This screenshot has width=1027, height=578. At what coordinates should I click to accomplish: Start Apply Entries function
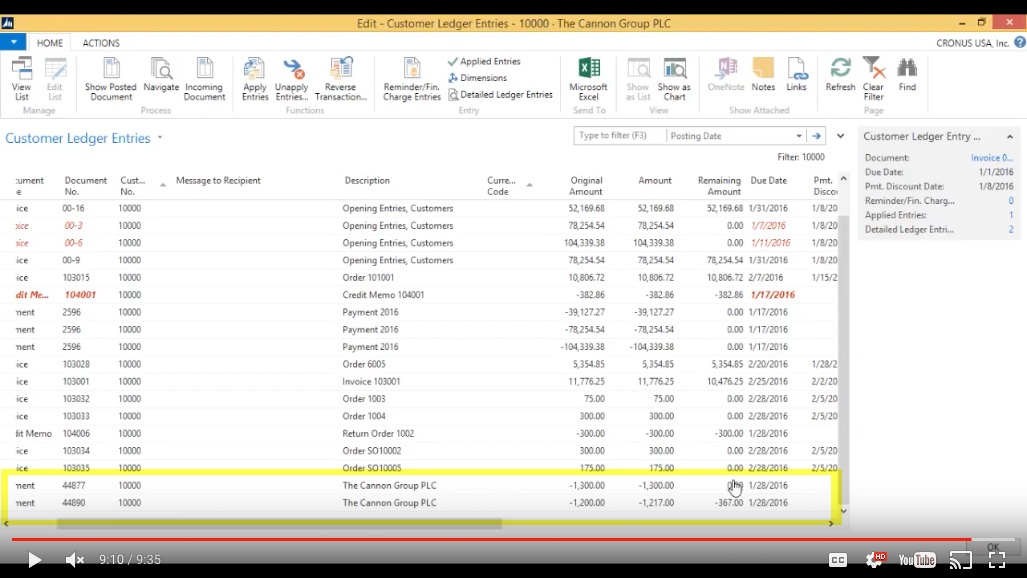click(255, 79)
